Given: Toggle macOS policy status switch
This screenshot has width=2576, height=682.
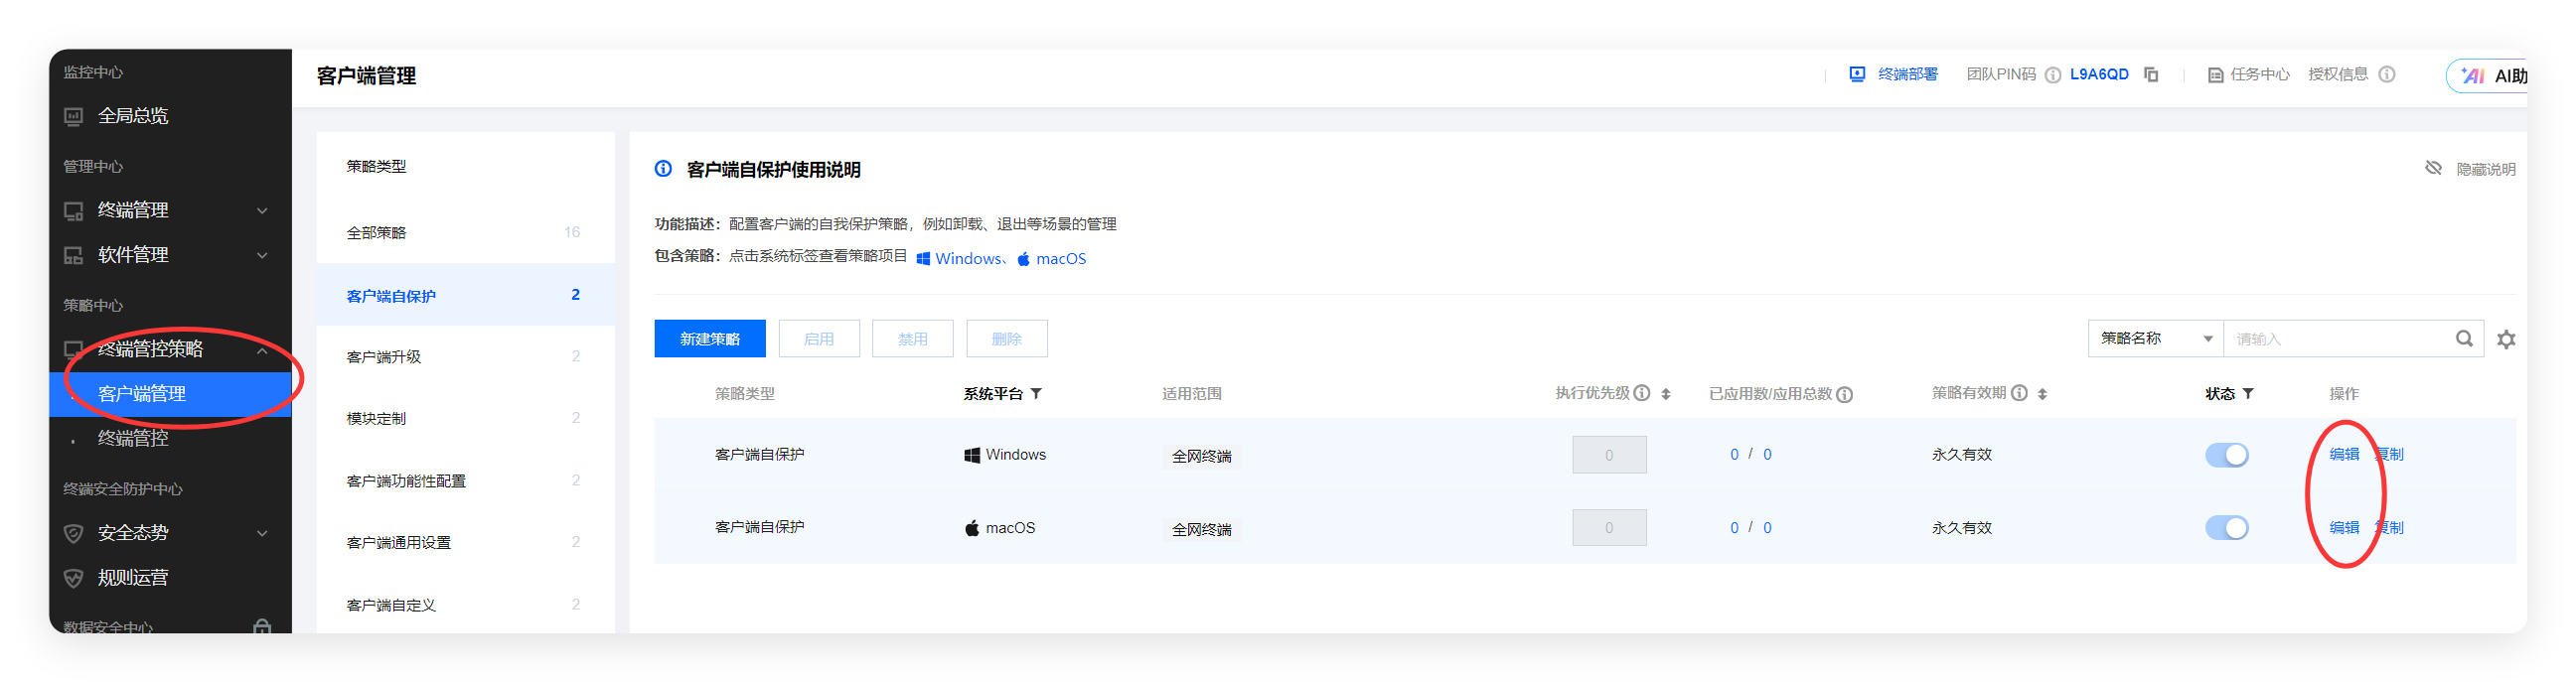Looking at the screenshot, I should (x=2226, y=528).
